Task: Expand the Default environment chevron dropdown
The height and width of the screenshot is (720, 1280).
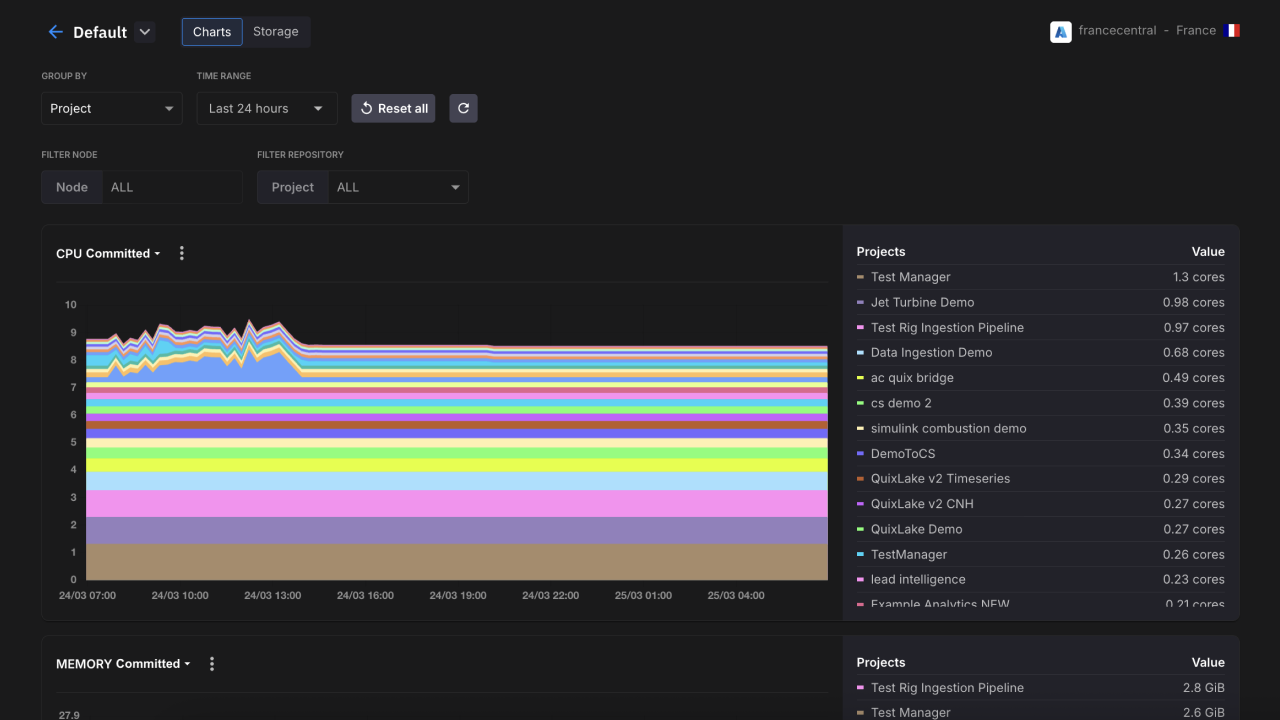Action: coord(145,32)
